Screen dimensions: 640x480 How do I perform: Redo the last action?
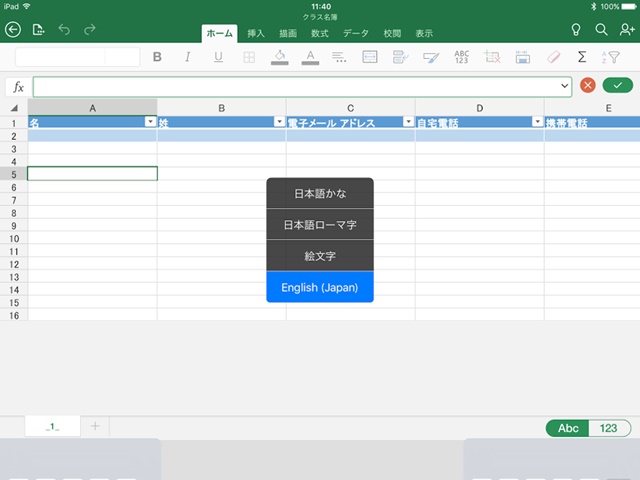(x=90, y=29)
